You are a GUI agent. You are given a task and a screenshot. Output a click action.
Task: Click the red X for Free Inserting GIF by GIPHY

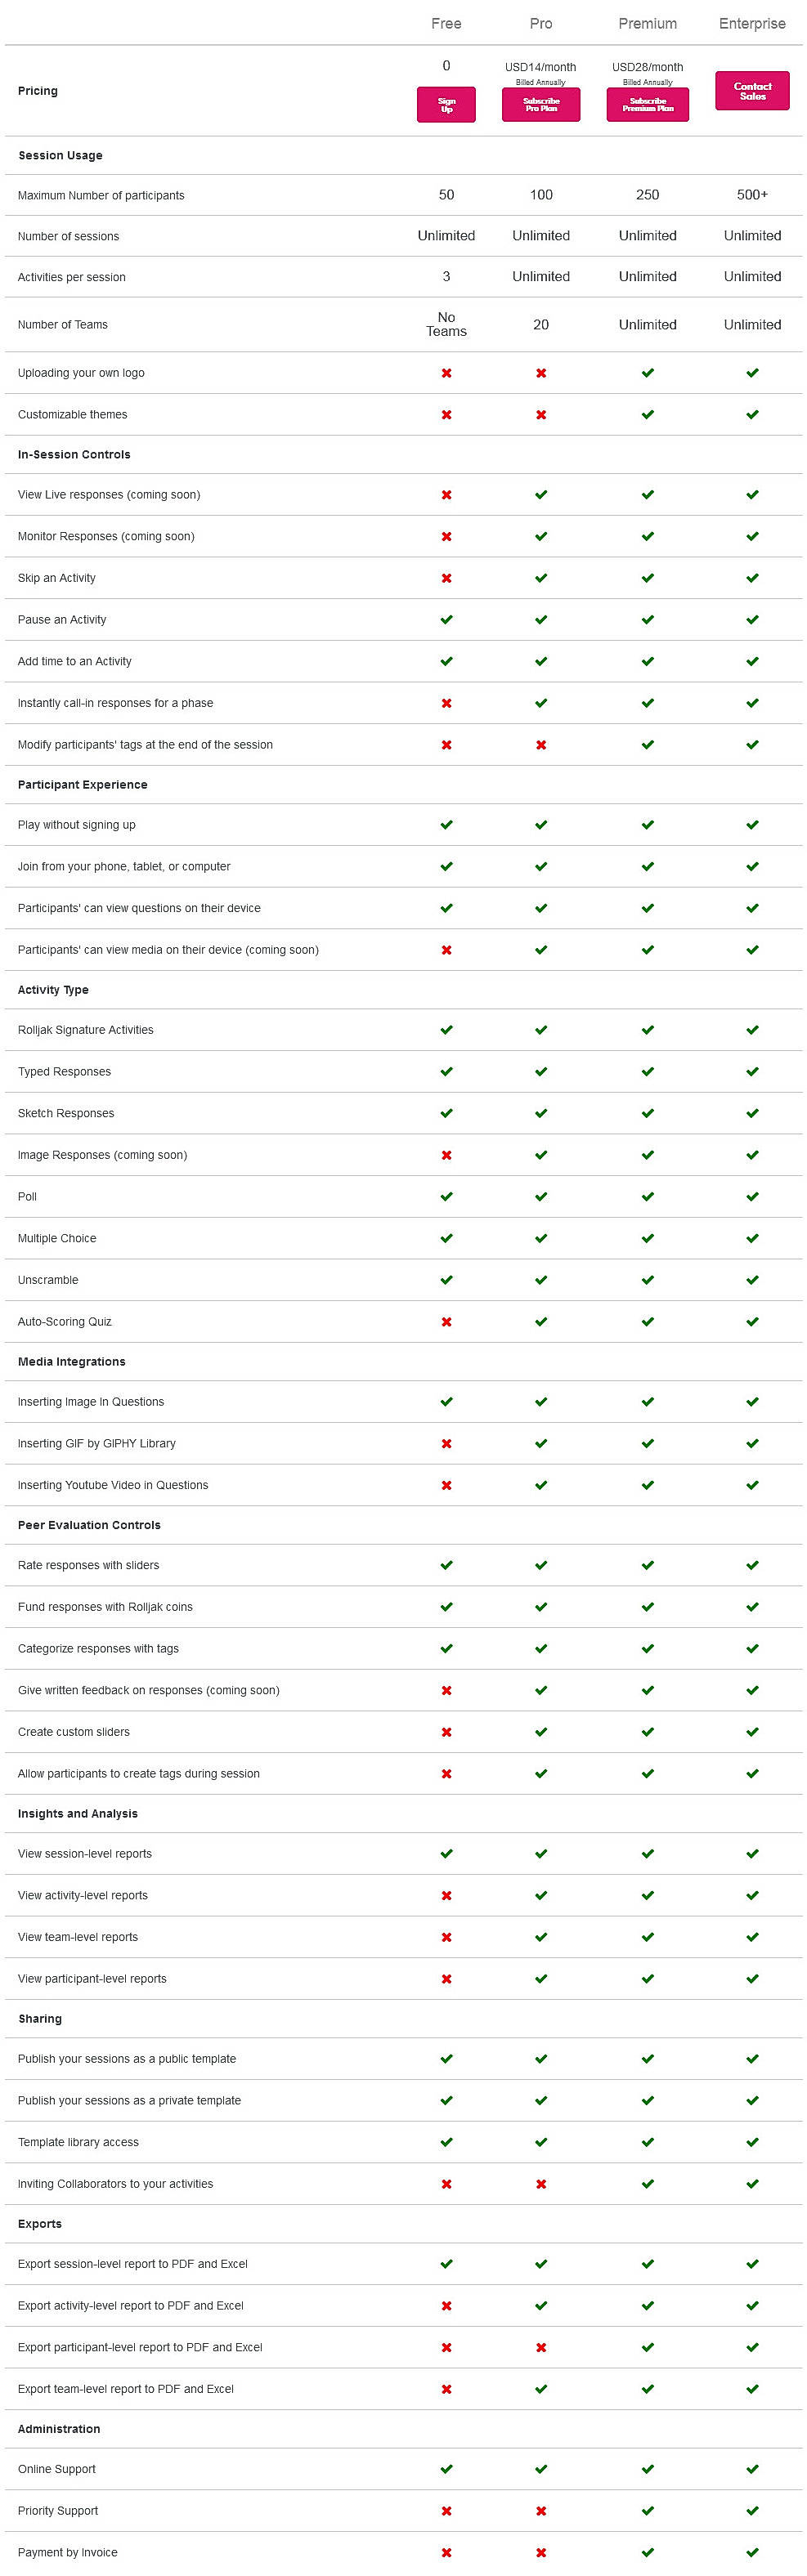pos(445,1443)
